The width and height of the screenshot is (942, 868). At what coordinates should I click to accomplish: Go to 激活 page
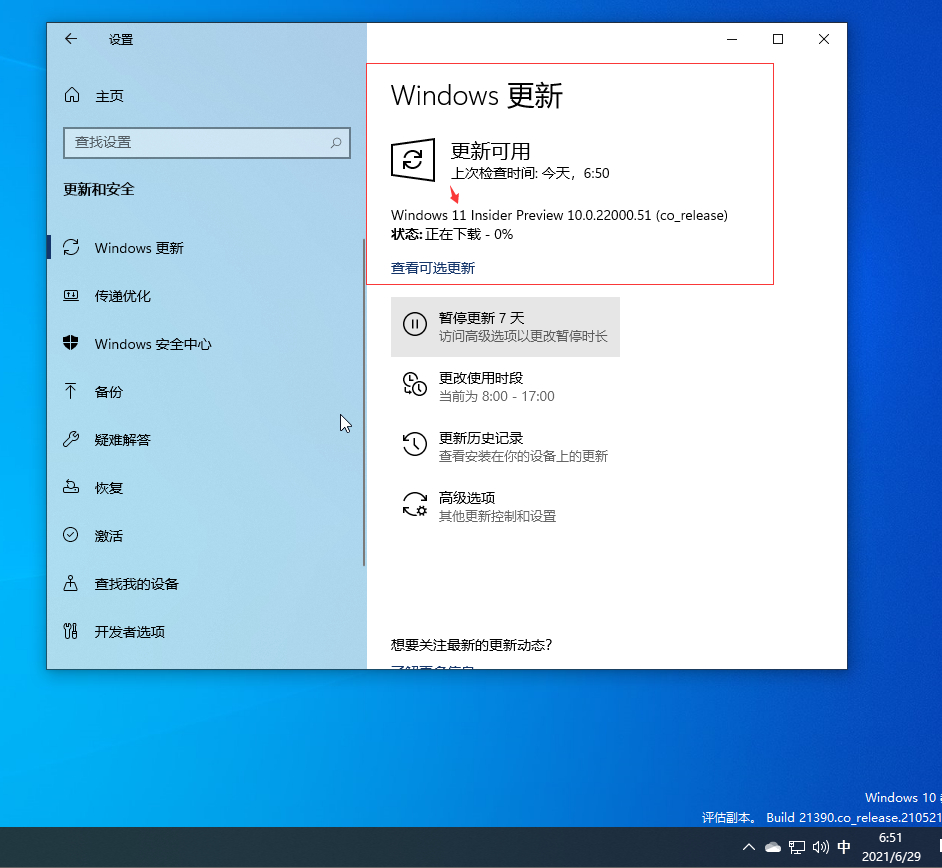(x=206, y=535)
